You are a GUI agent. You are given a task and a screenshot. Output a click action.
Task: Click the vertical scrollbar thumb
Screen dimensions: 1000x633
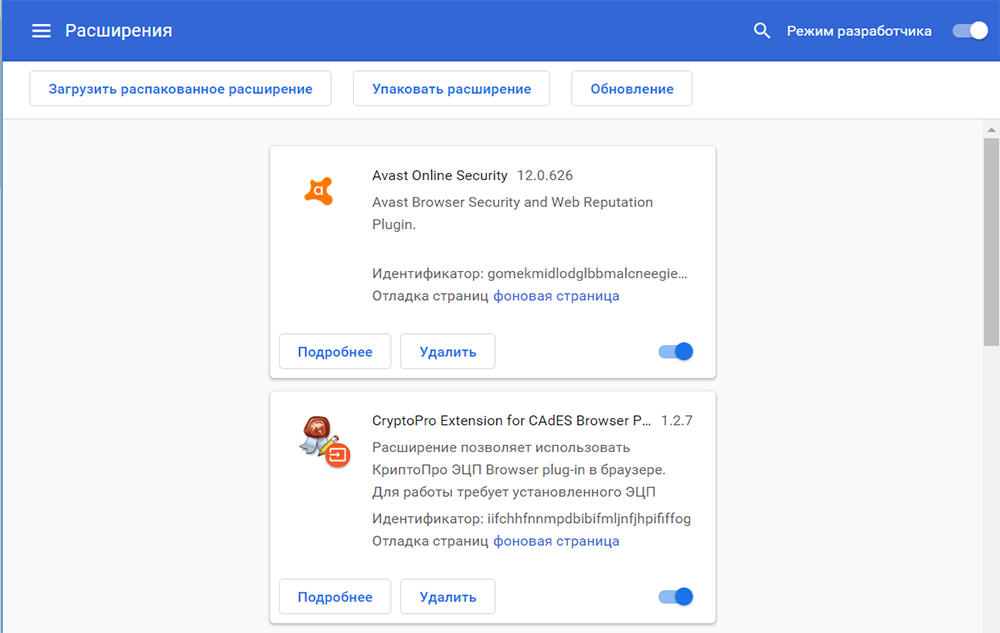[x=990, y=240]
